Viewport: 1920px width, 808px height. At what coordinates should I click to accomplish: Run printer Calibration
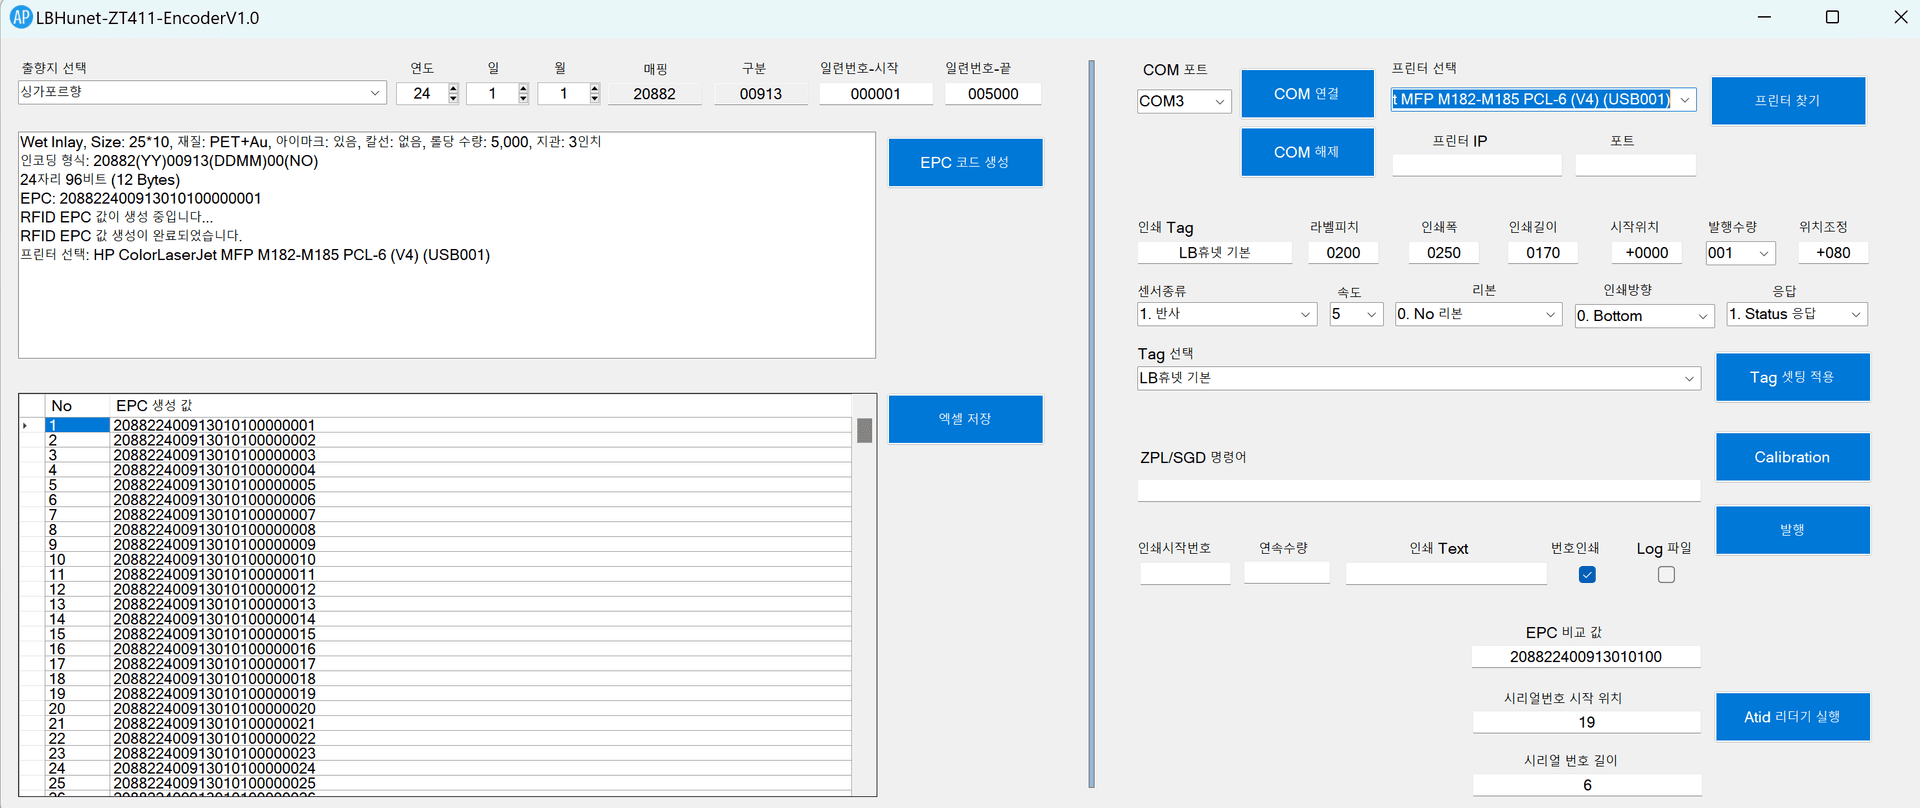[1791, 457]
